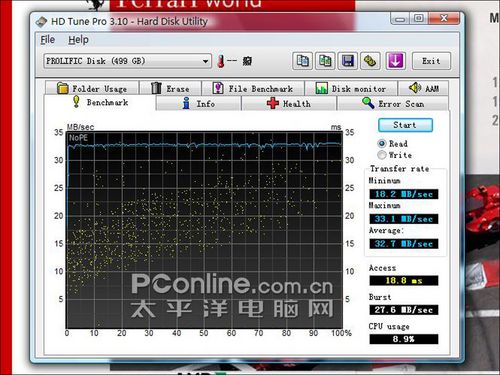Viewport: 500px width, 375px height.
Task: Click the benchmark graph area
Action: click(204, 230)
